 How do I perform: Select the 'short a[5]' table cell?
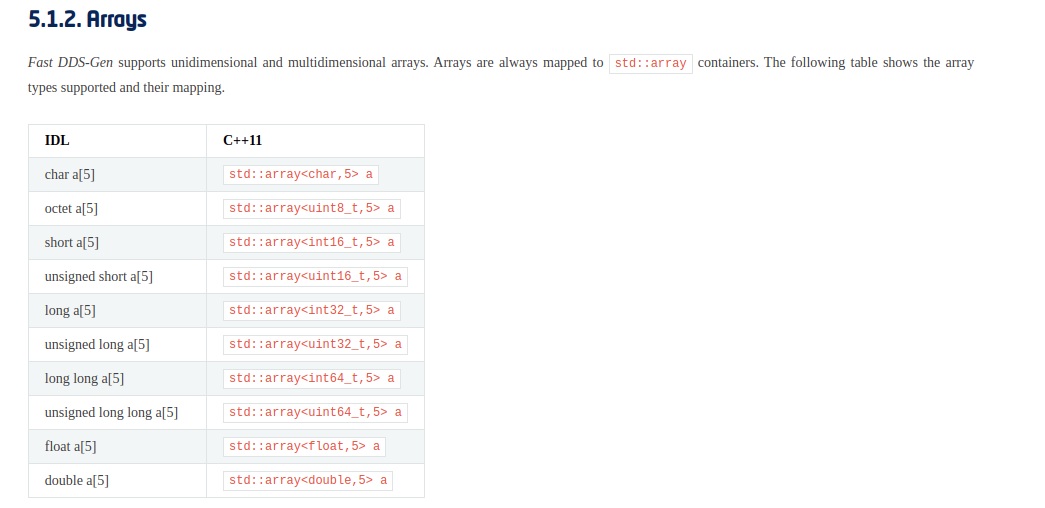(117, 243)
